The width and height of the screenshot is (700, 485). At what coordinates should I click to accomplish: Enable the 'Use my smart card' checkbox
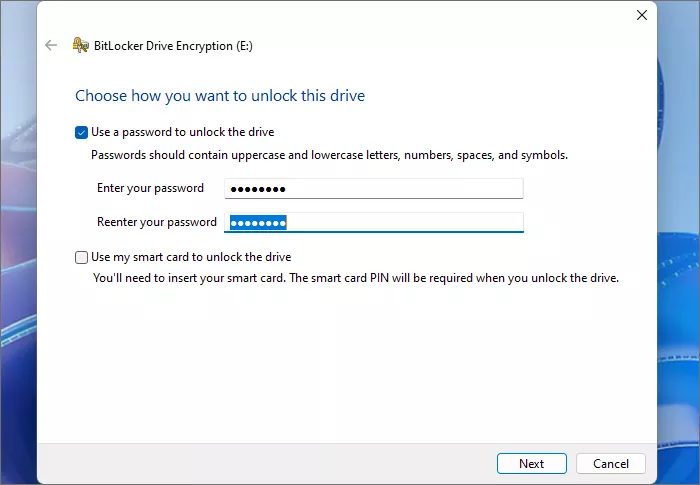coord(82,257)
